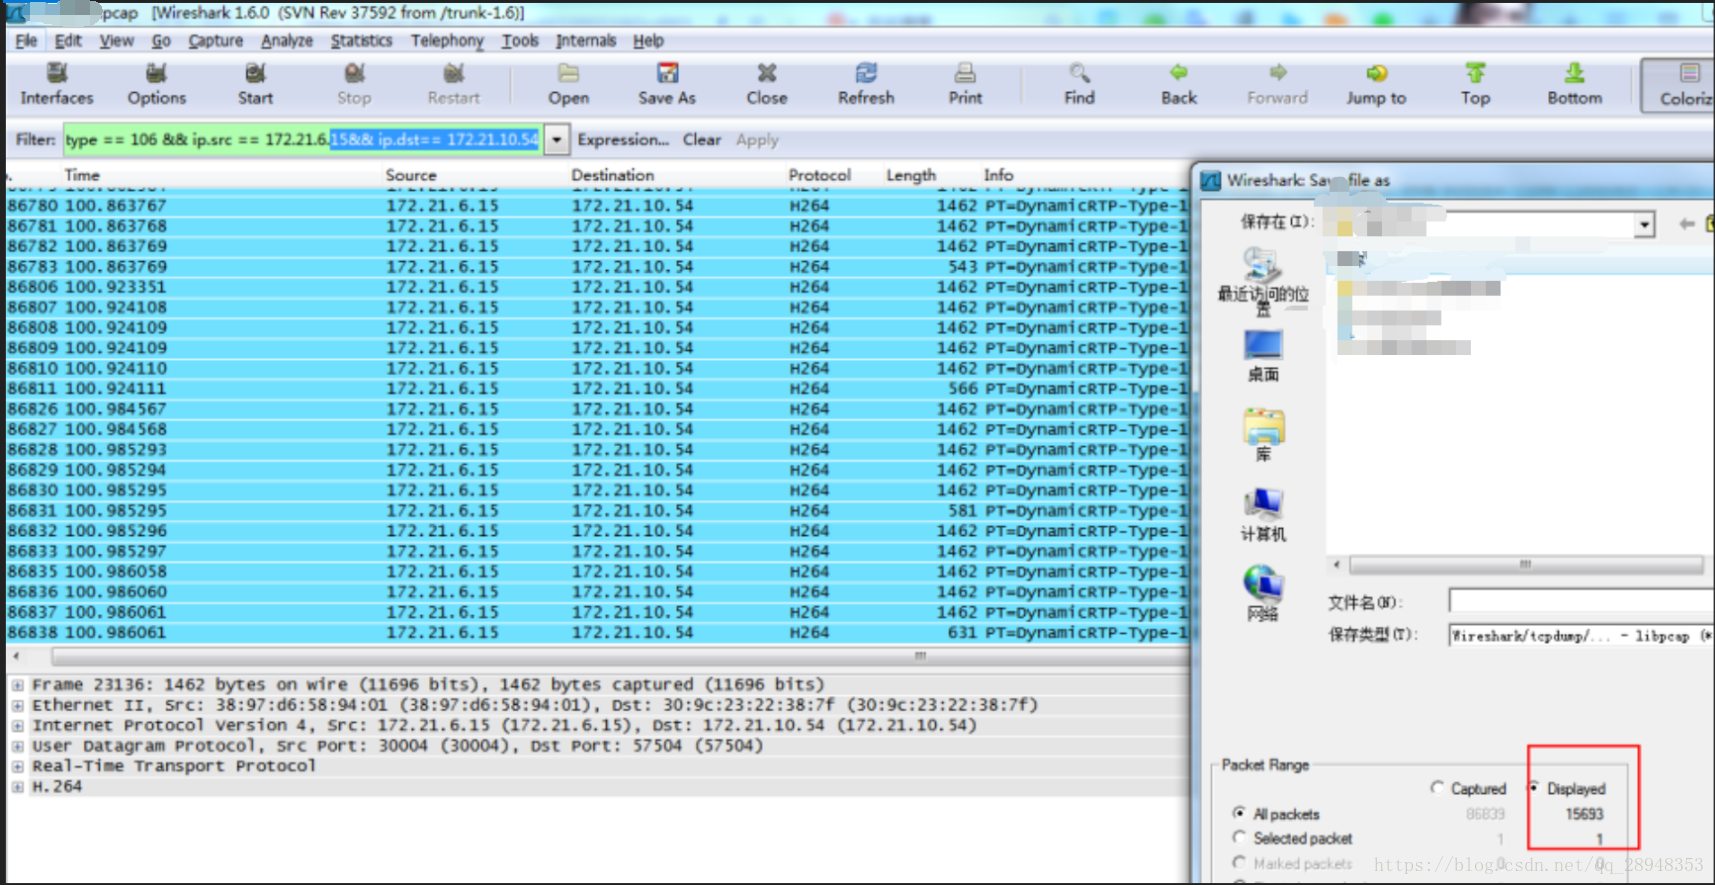Expand Real-Time Transport Protocol details
Viewport: 1715px width, 885px height.
(17, 766)
